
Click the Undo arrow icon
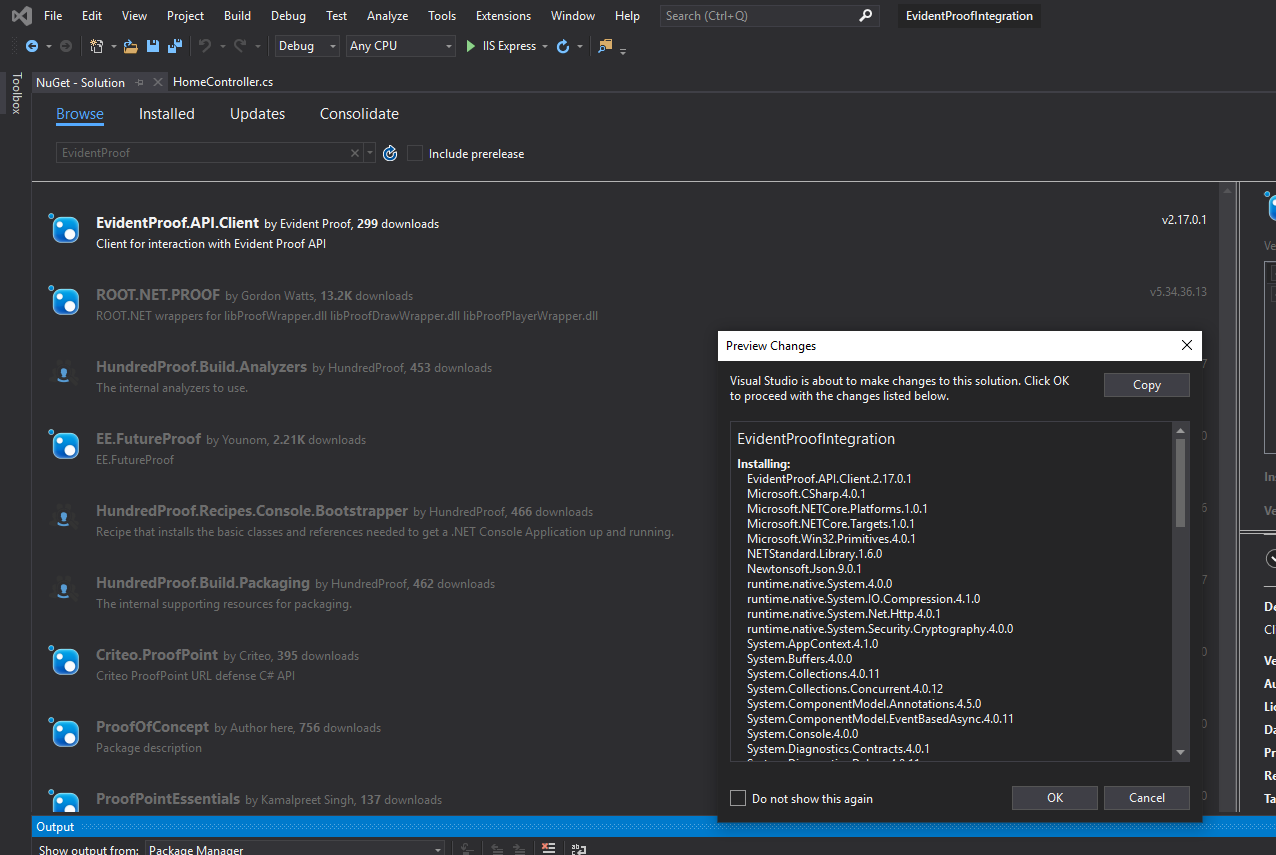pyautogui.click(x=205, y=46)
